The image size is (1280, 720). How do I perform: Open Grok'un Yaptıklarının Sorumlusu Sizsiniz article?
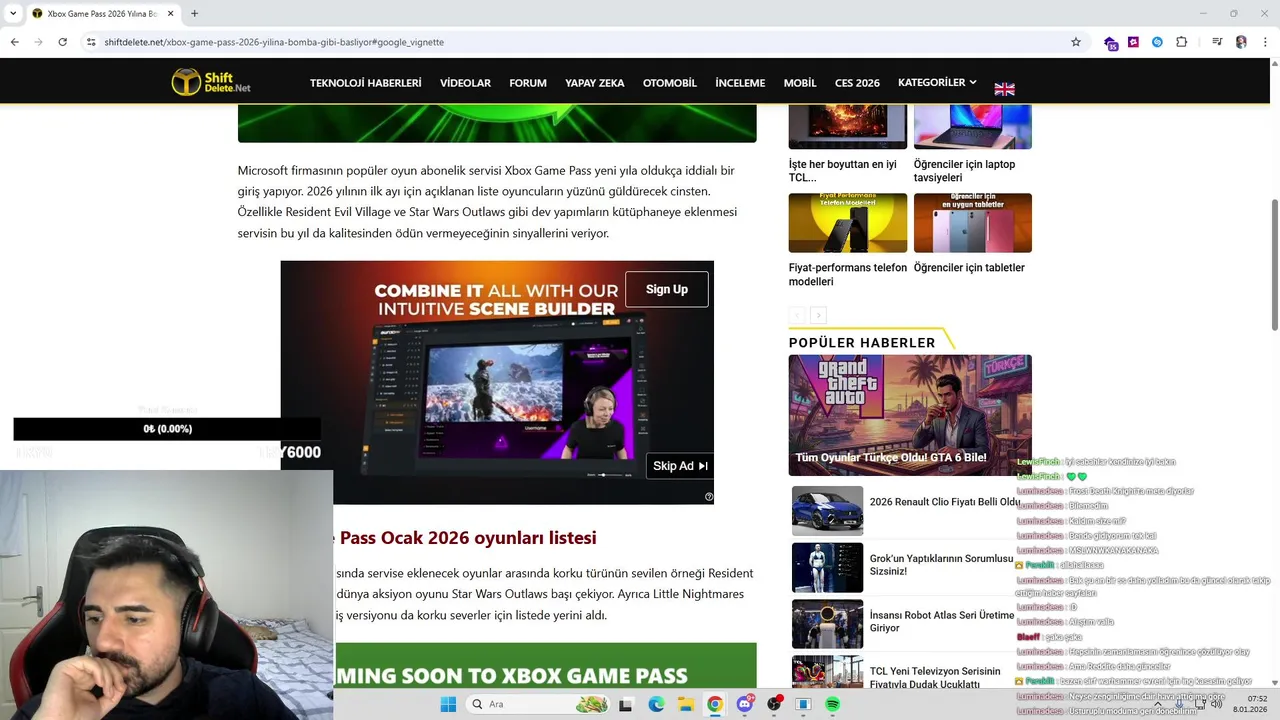pyautogui.click(x=941, y=565)
